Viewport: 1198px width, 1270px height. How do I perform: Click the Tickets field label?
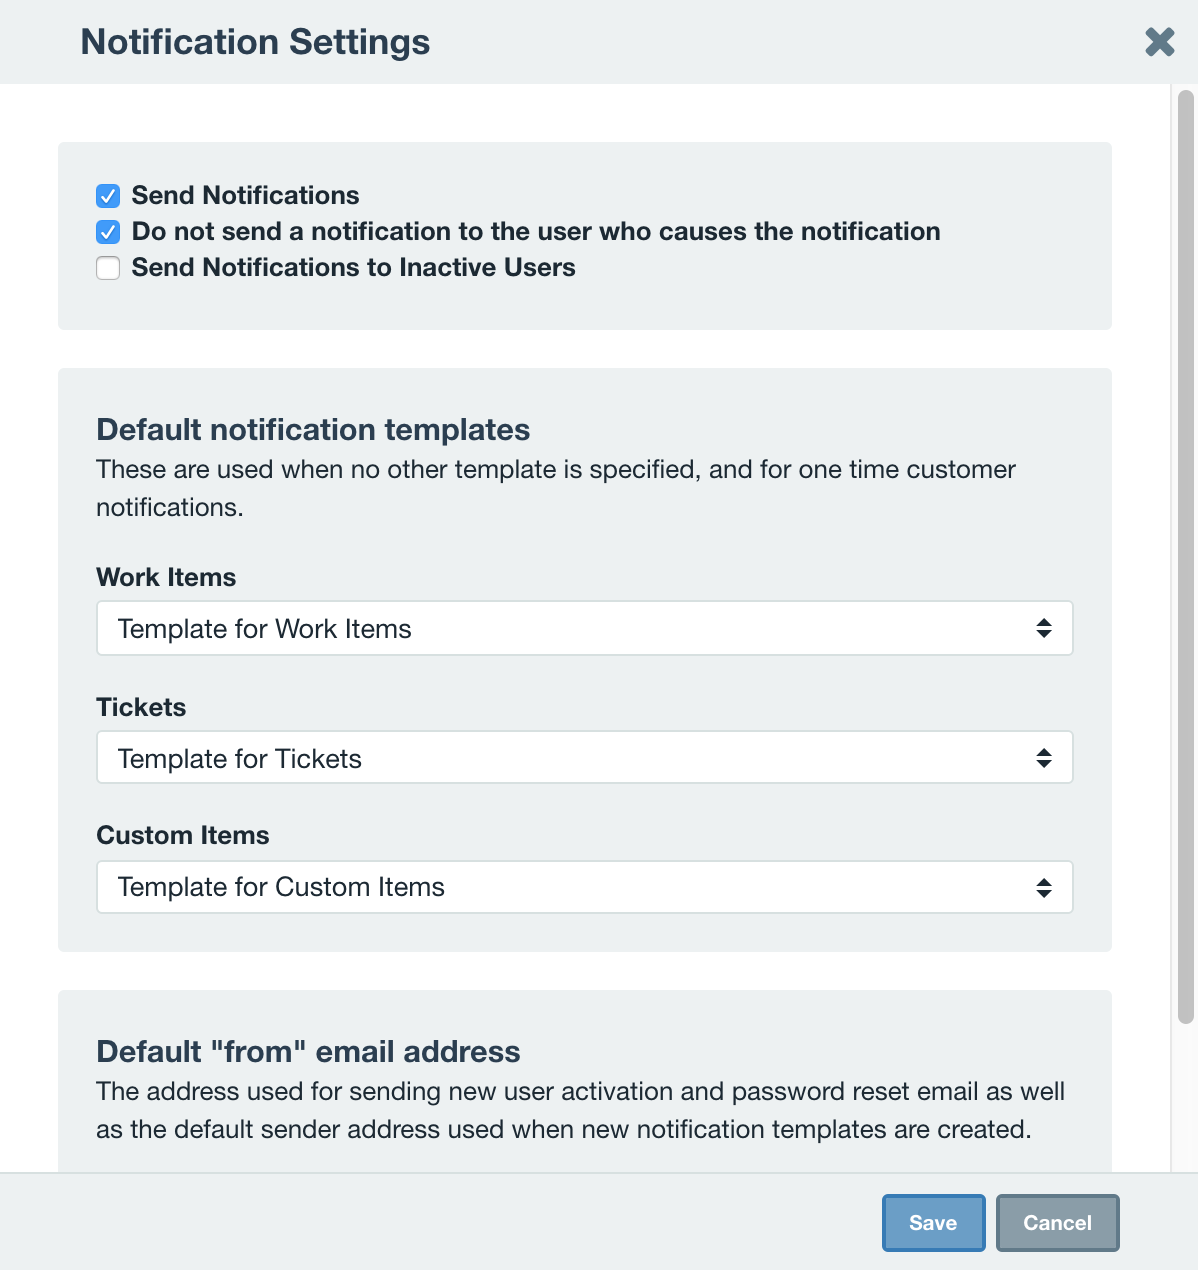pos(141,708)
